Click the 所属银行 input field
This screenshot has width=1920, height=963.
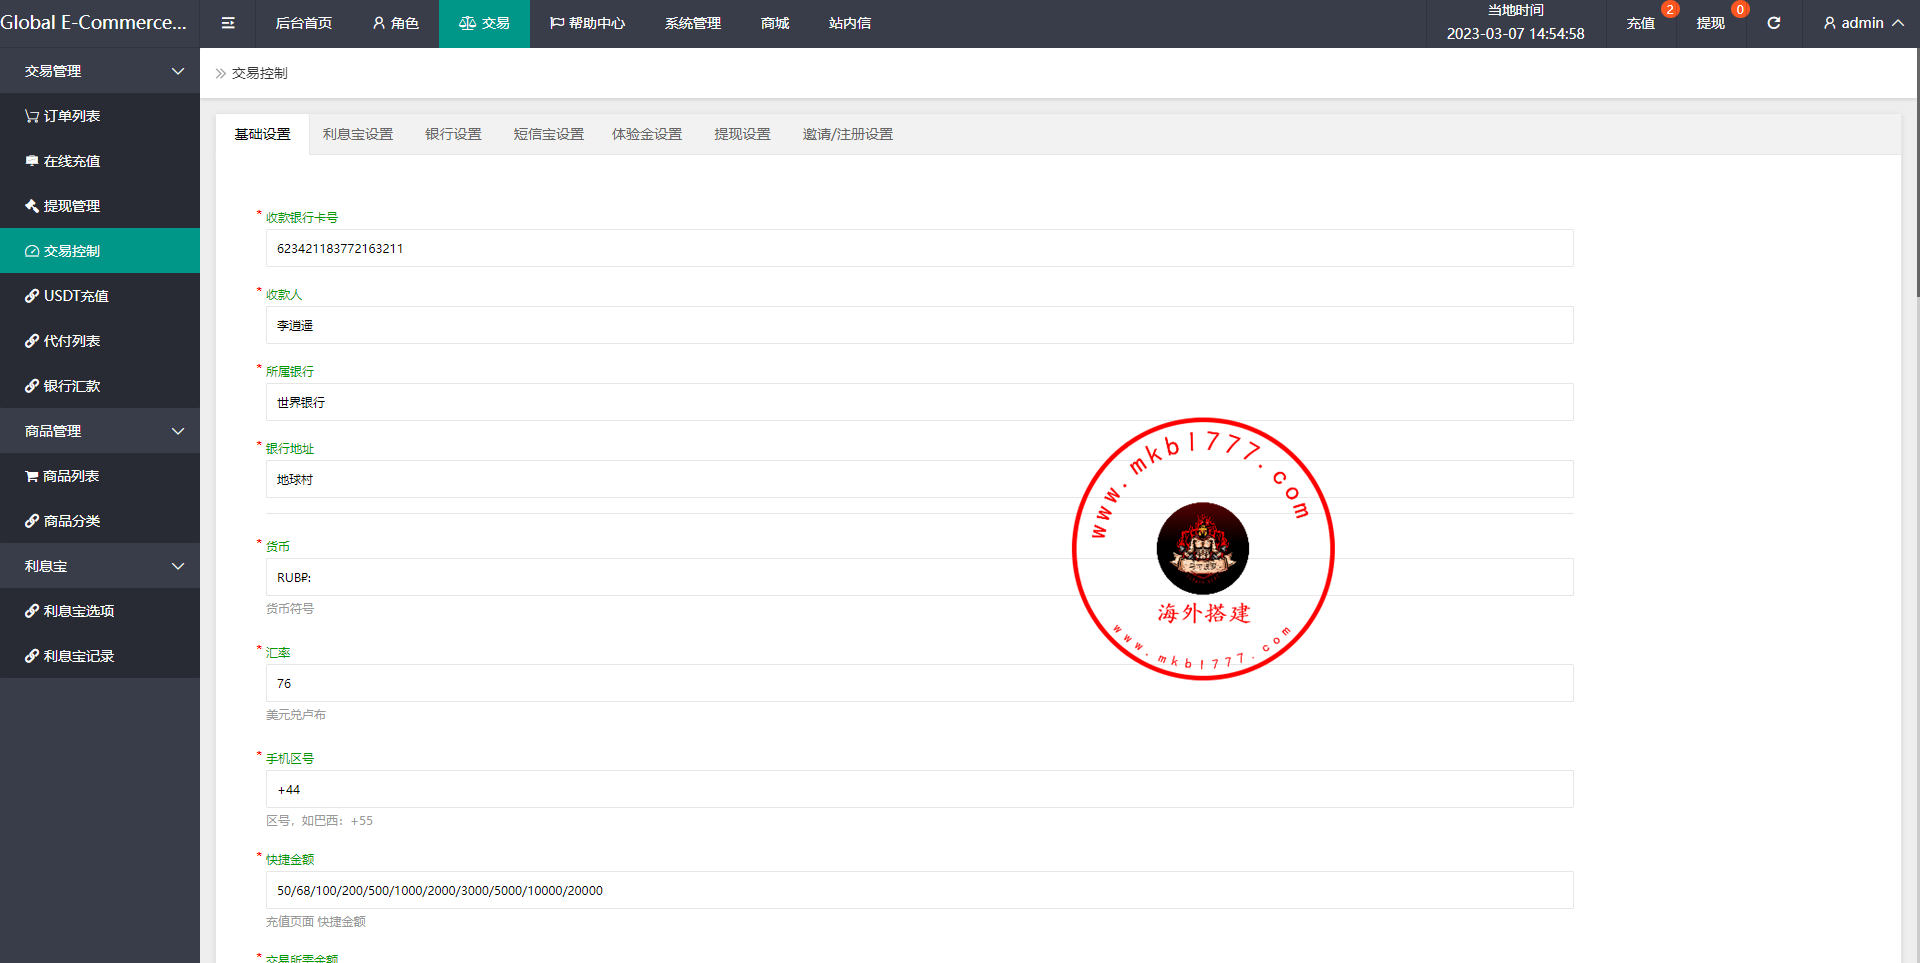(x=919, y=402)
